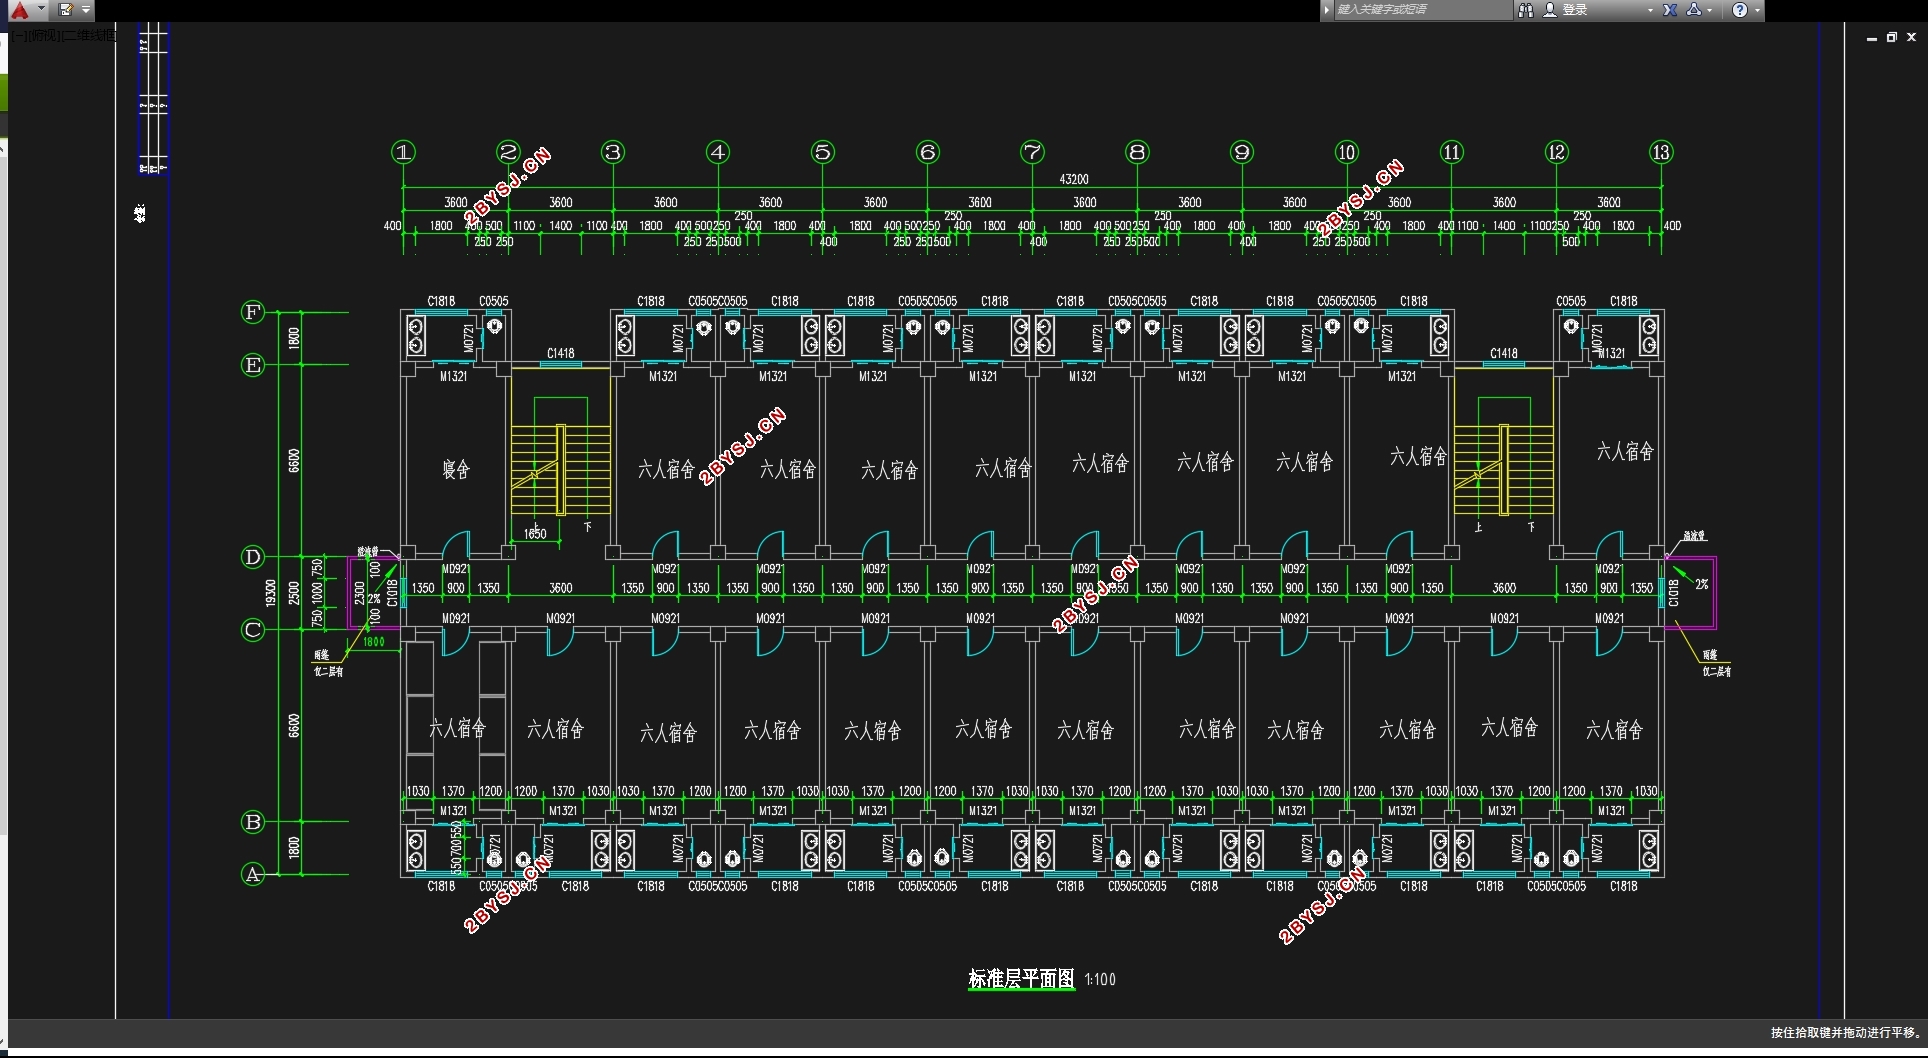The width and height of the screenshot is (1928, 1058).
Task: Click the 寝舍 room label
Action: 456,469
